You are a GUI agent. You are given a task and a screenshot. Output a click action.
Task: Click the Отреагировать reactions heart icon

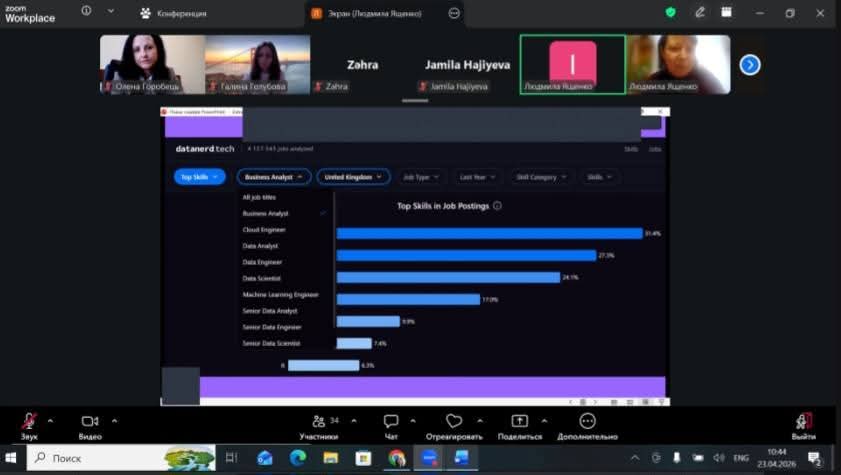point(454,421)
